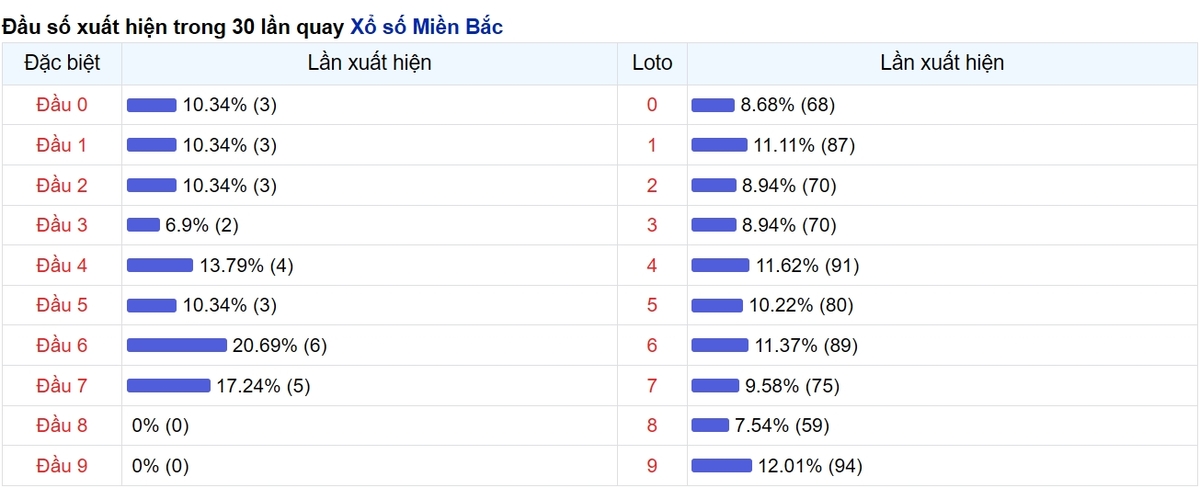
Task: Select the Đầu 6 row label
Action: click(x=62, y=345)
